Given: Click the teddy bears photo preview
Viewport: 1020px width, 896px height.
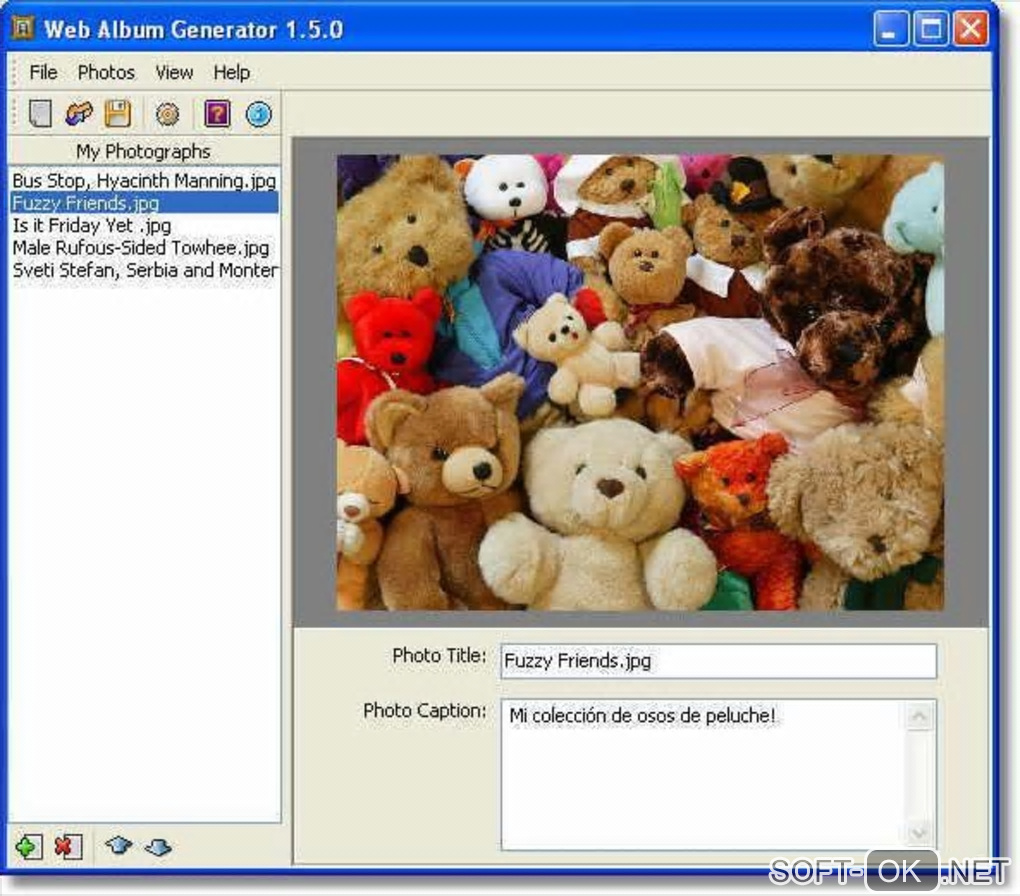Looking at the screenshot, I should (640, 382).
